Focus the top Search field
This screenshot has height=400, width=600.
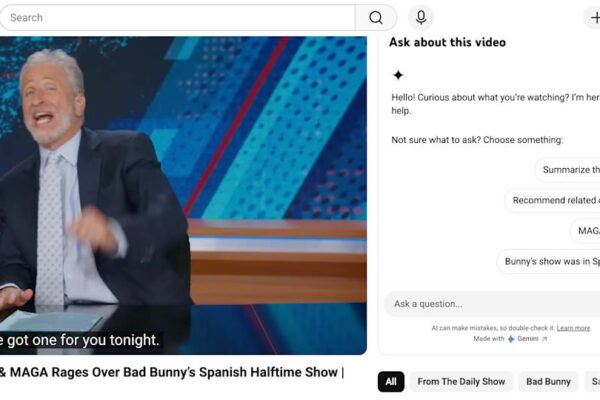[x=178, y=18]
